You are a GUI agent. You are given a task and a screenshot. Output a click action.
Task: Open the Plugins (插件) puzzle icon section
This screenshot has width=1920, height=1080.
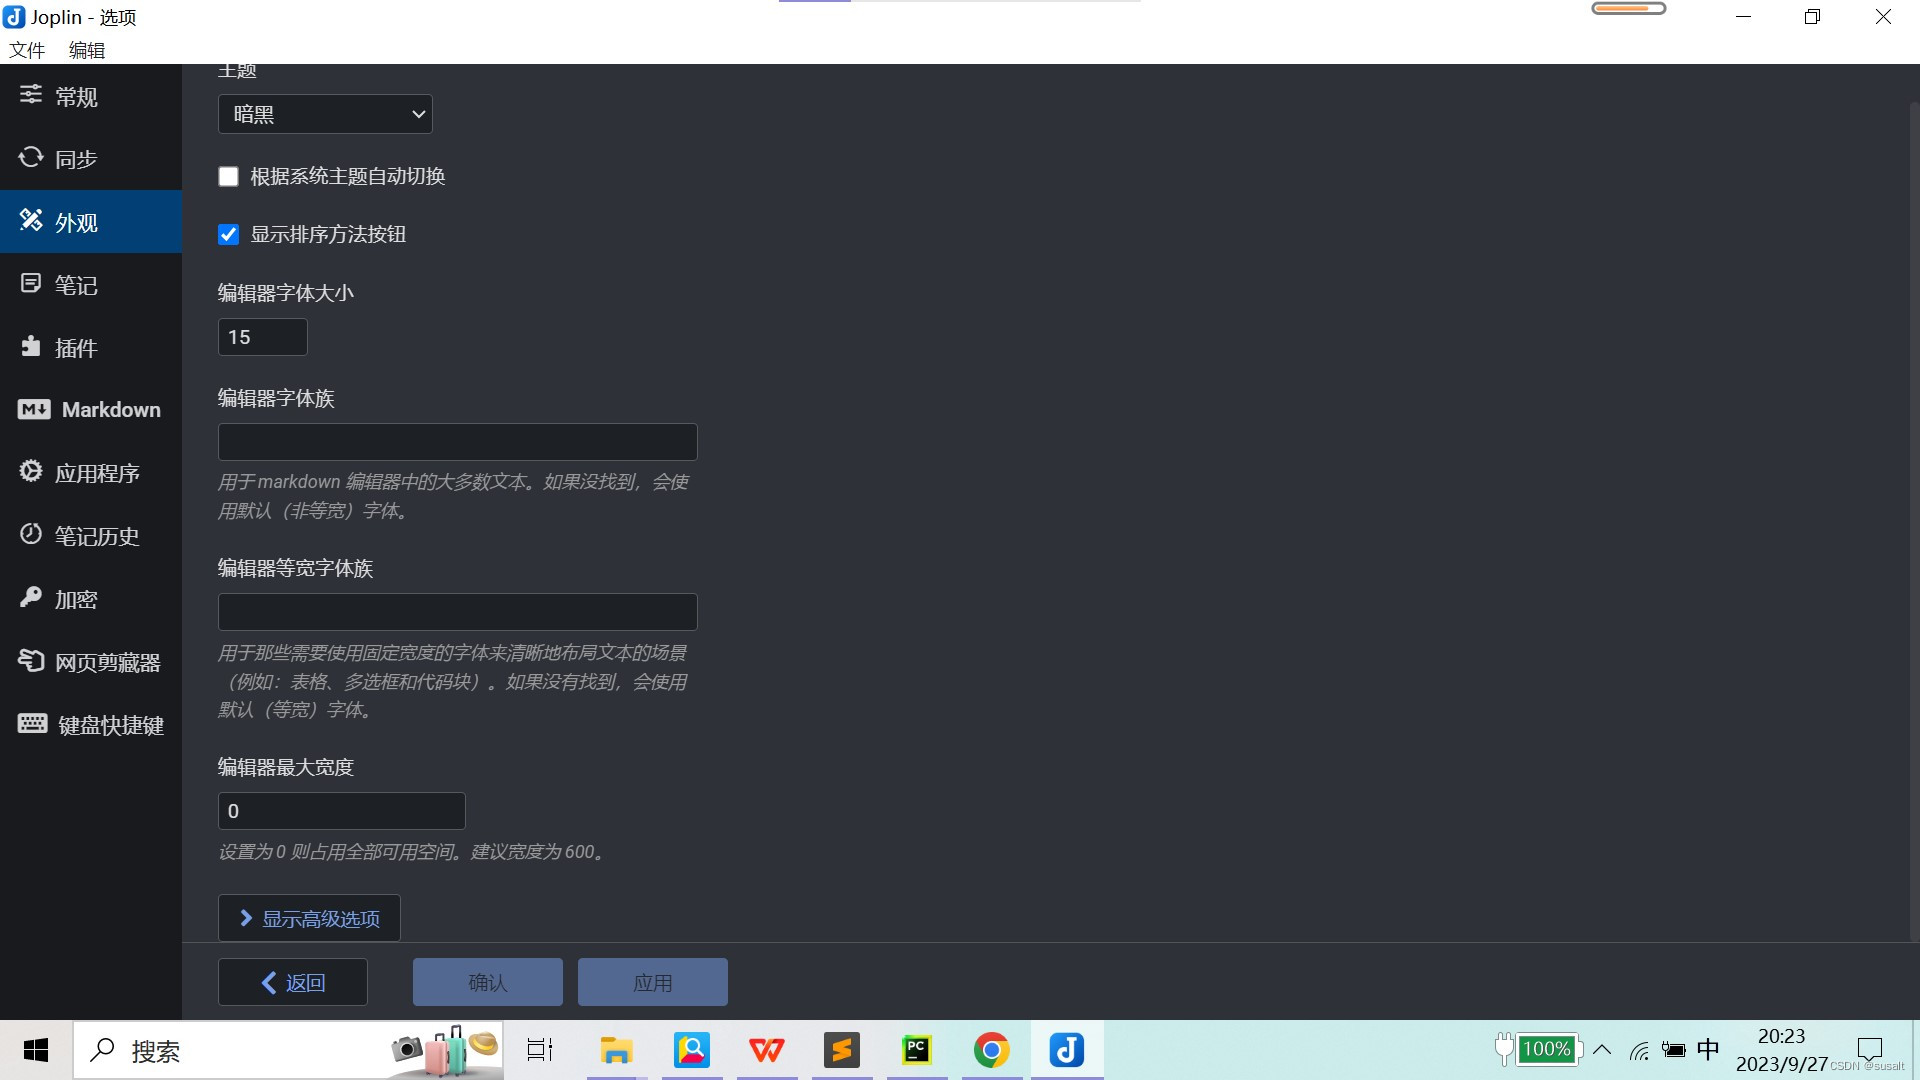click(x=75, y=348)
